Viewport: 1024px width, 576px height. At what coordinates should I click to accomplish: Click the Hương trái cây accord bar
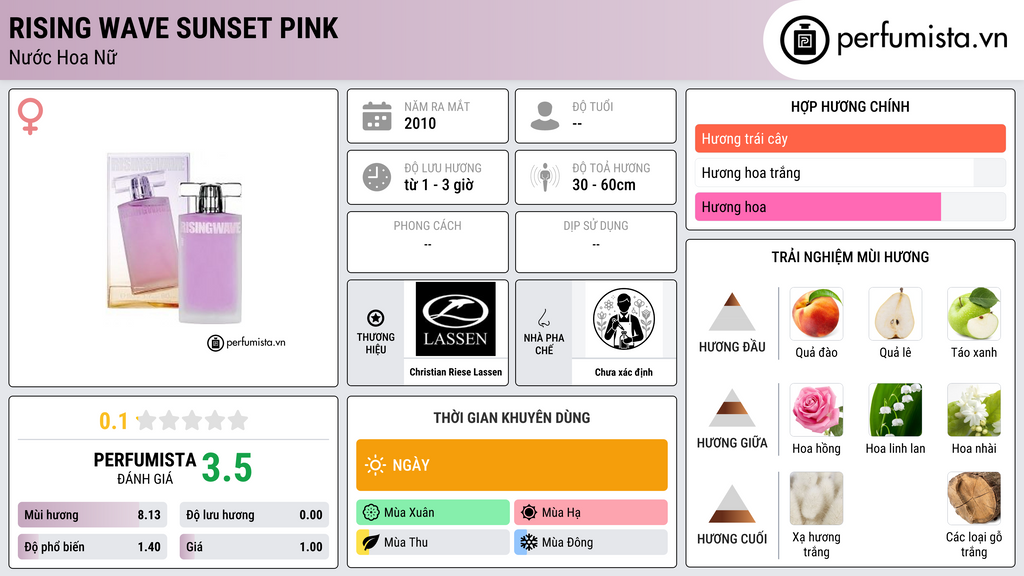[x=850, y=138]
